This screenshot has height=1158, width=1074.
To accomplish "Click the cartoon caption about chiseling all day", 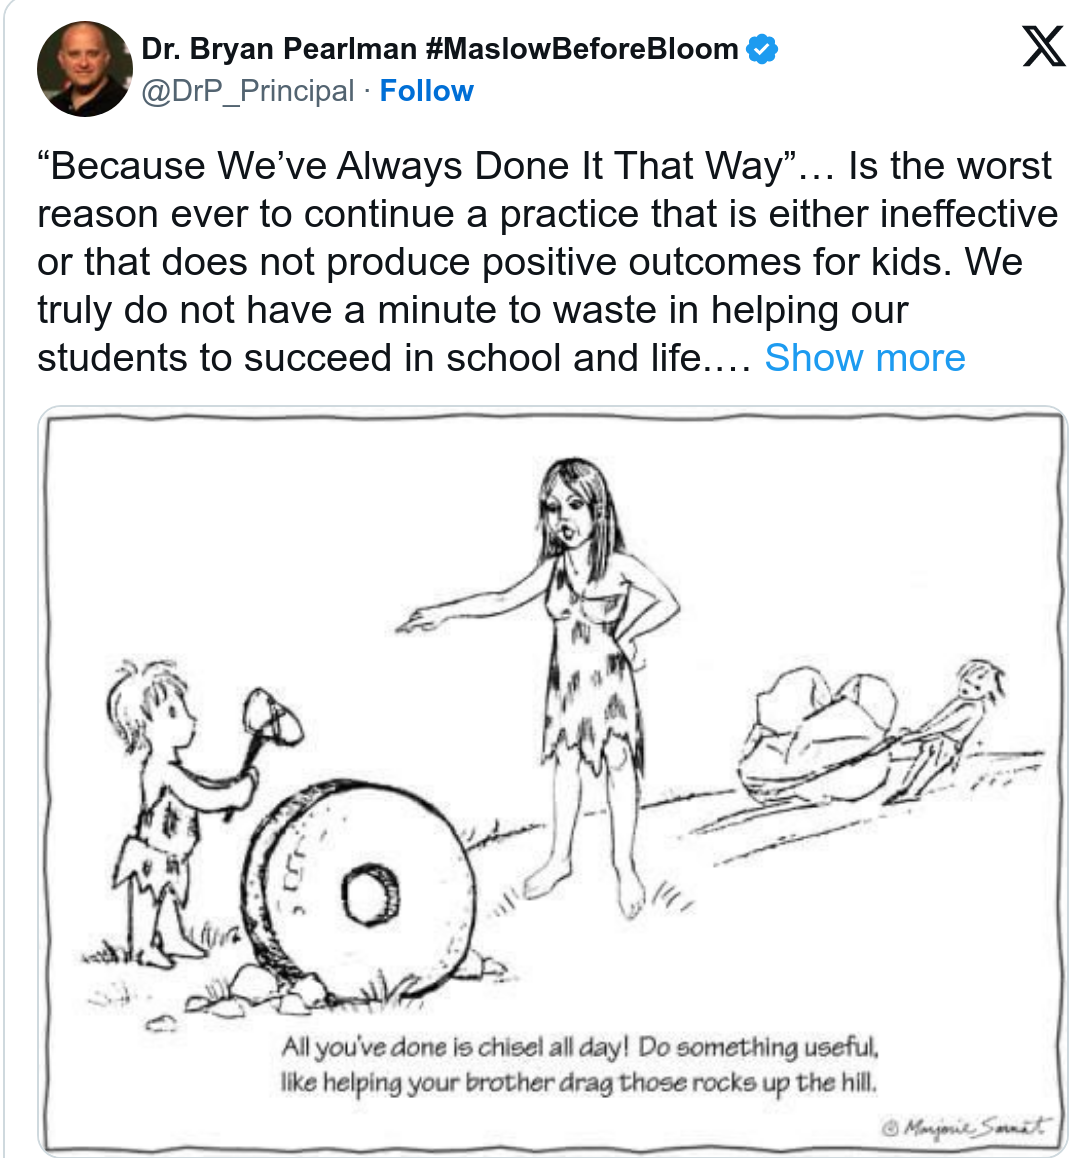I will pos(579,1065).
